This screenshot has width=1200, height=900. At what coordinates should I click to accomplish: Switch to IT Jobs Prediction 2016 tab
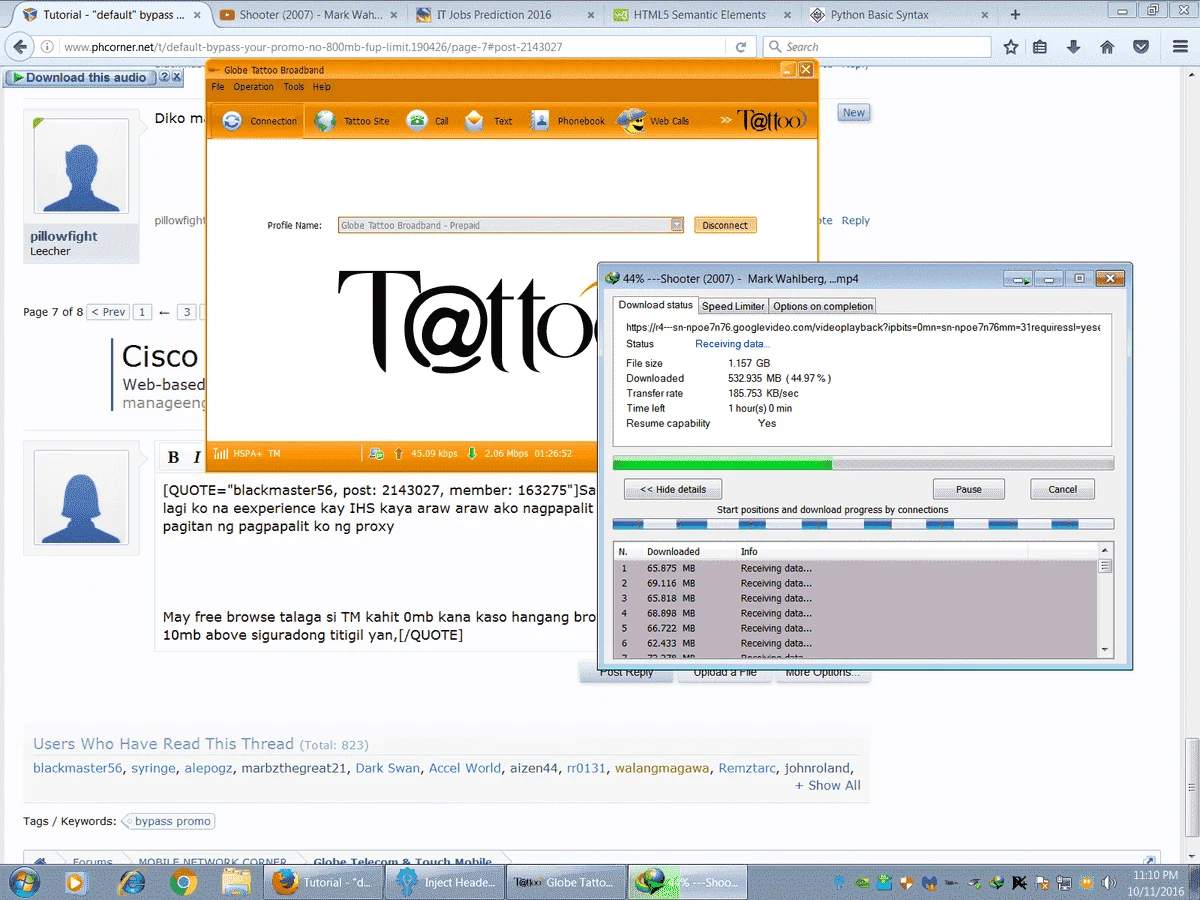pos(503,15)
